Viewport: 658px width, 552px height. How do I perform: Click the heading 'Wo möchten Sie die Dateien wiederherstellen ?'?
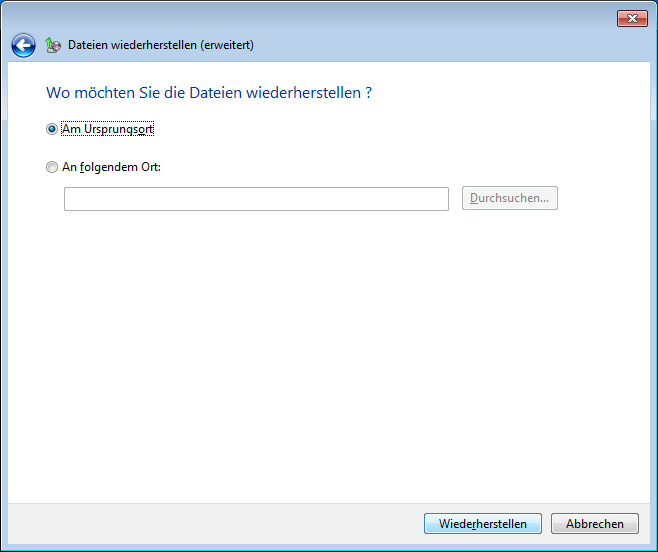tap(209, 93)
